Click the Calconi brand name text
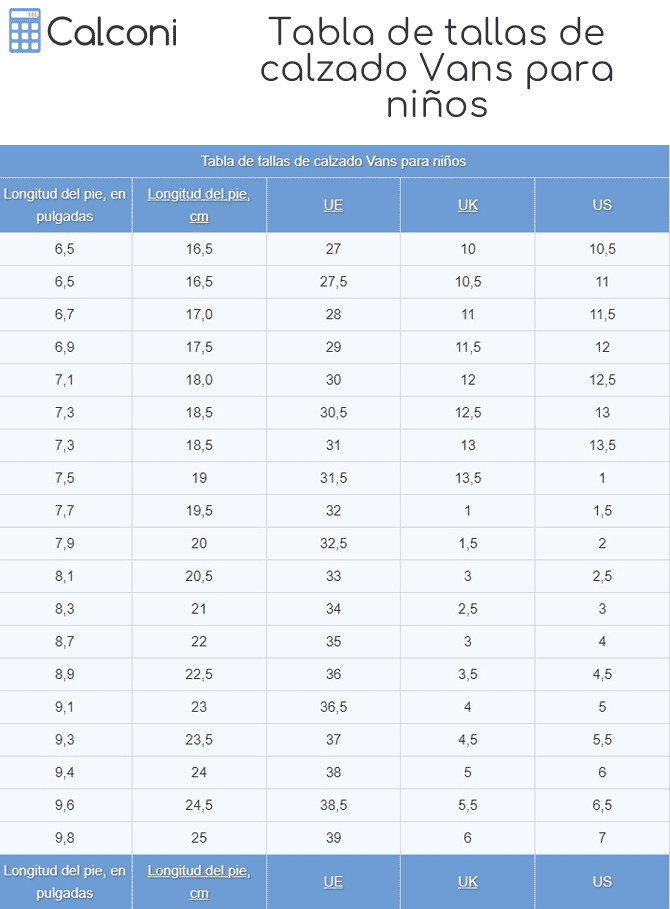This screenshot has height=909, width=670. coord(112,33)
